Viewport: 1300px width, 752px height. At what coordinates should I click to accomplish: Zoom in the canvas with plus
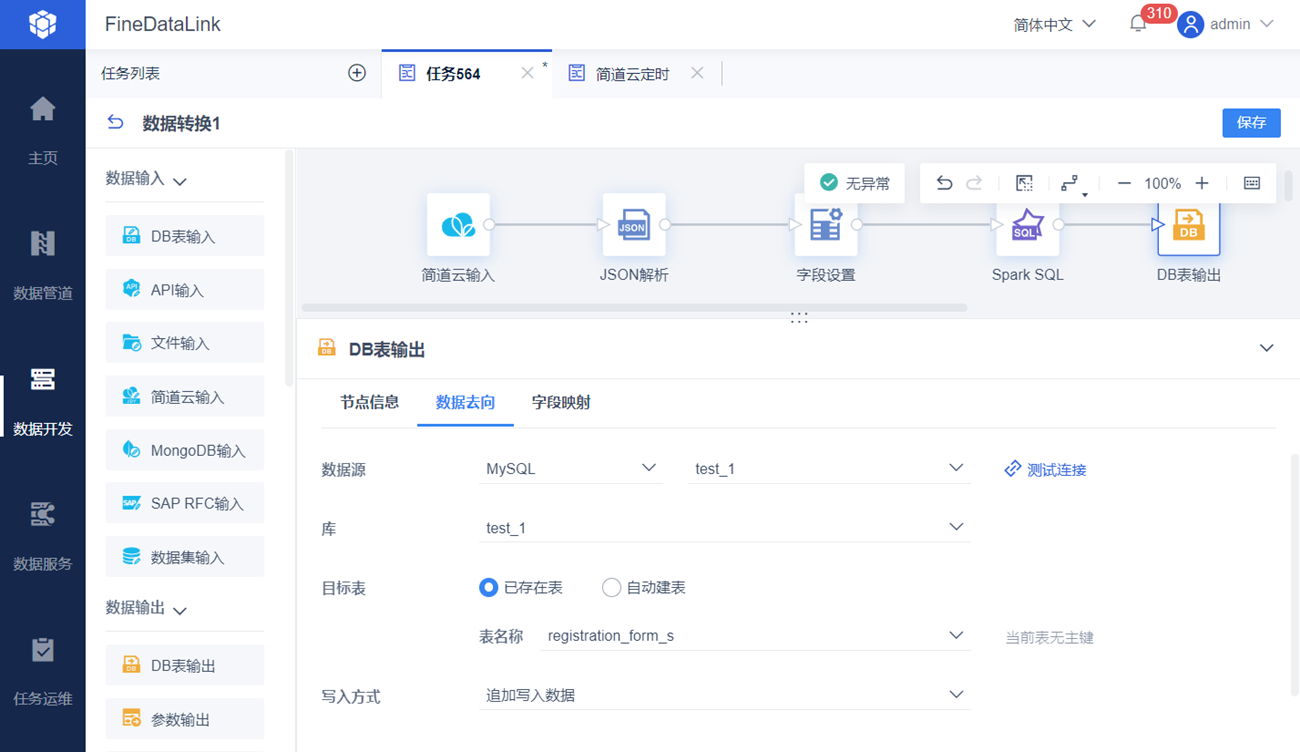coord(1202,183)
